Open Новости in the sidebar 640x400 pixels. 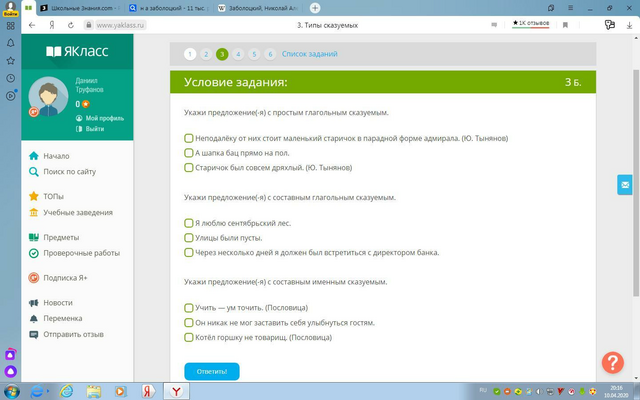(51, 303)
